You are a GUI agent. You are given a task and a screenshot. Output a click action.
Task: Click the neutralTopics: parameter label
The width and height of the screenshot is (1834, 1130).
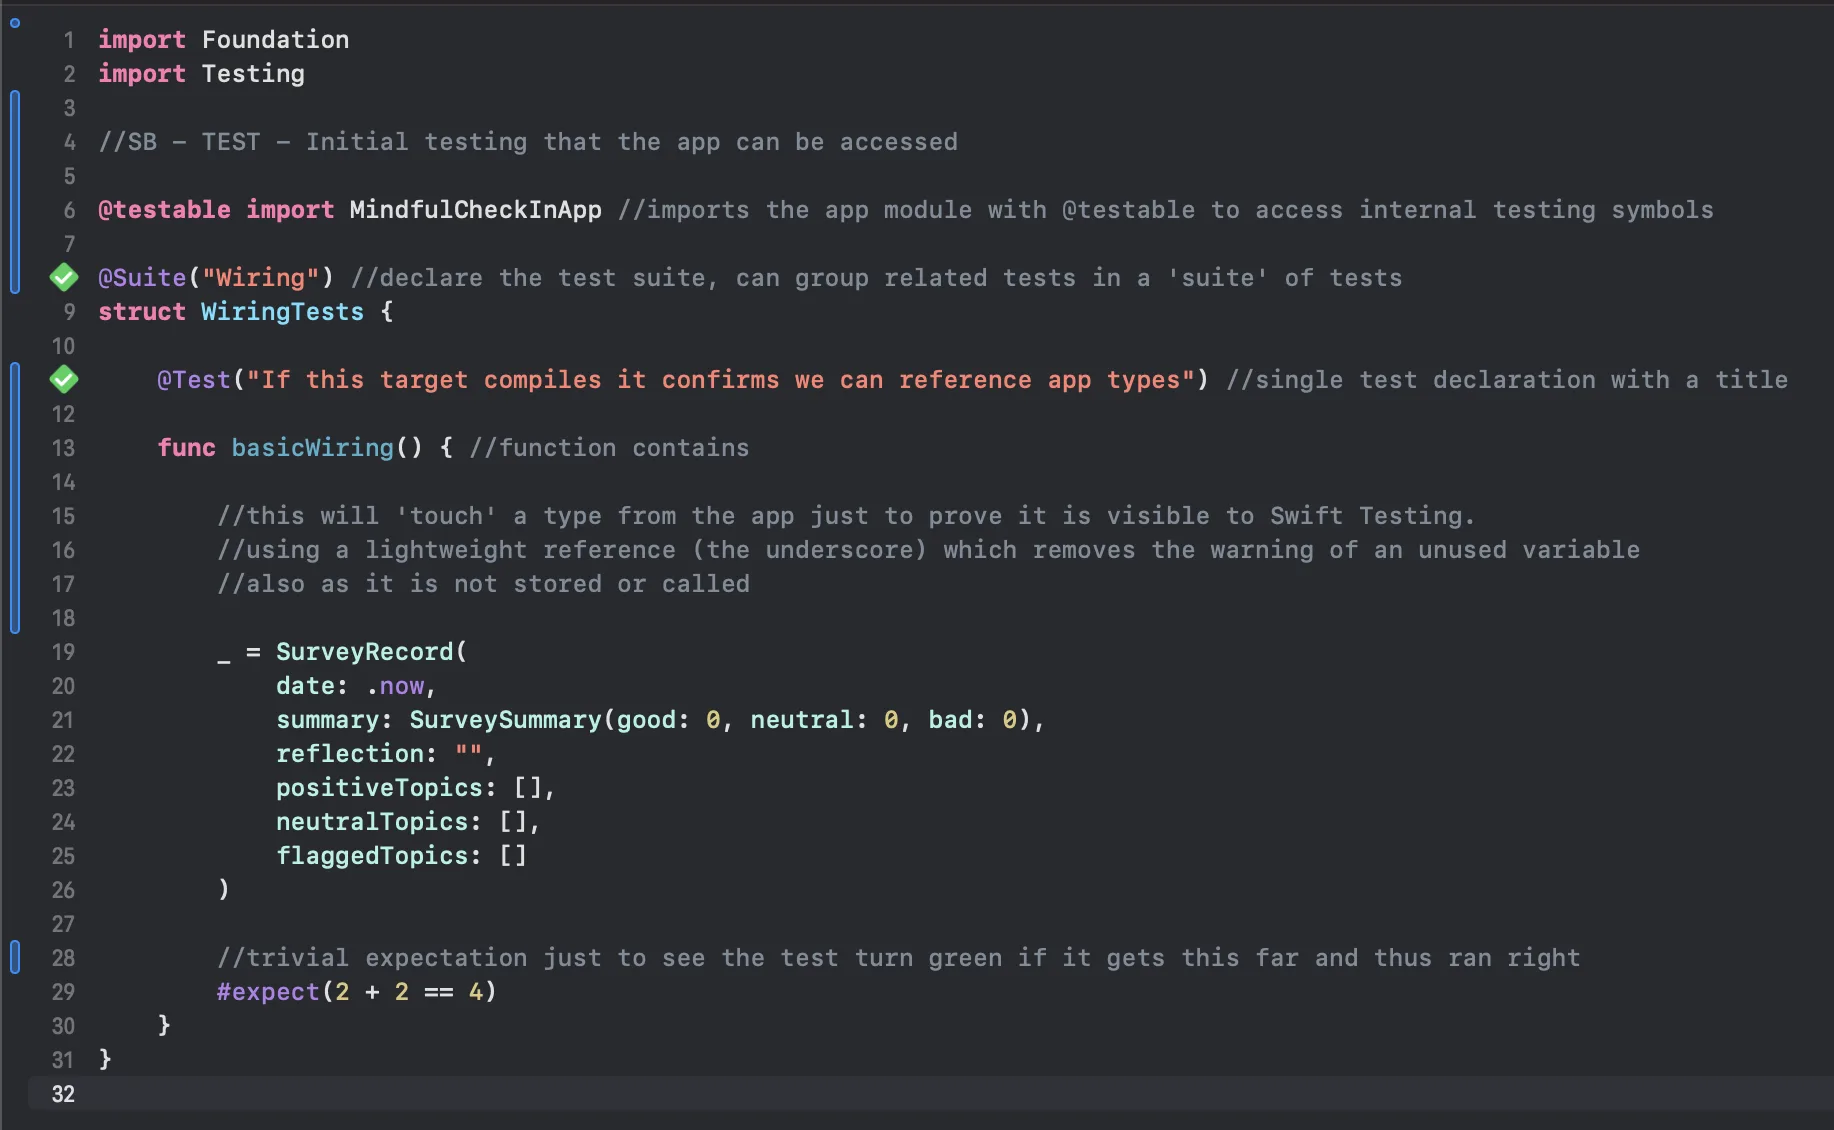[x=379, y=822]
